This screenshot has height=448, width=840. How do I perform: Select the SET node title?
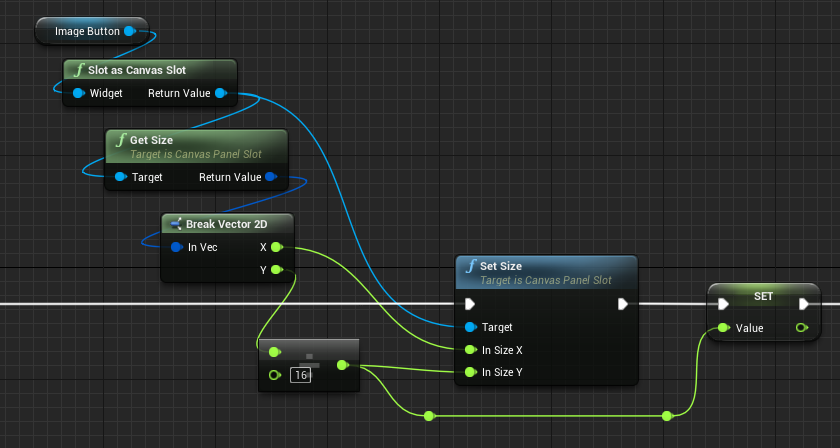tap(763, 296)
